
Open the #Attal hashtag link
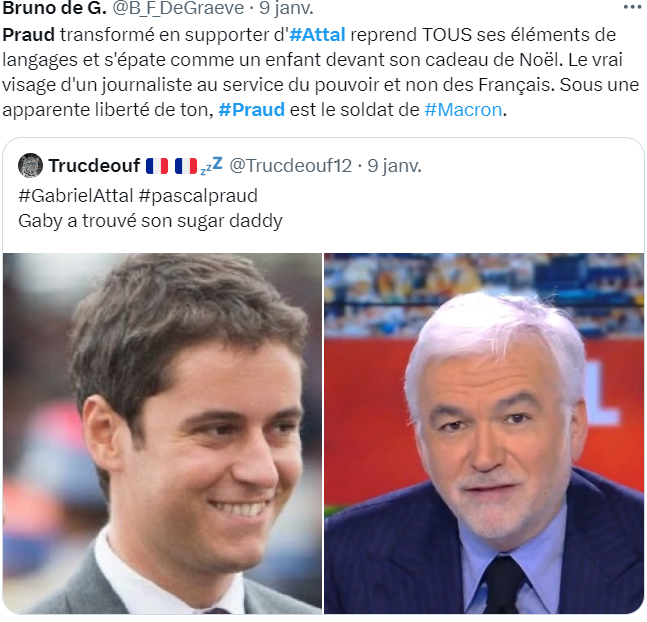click(x=317, y=35)
